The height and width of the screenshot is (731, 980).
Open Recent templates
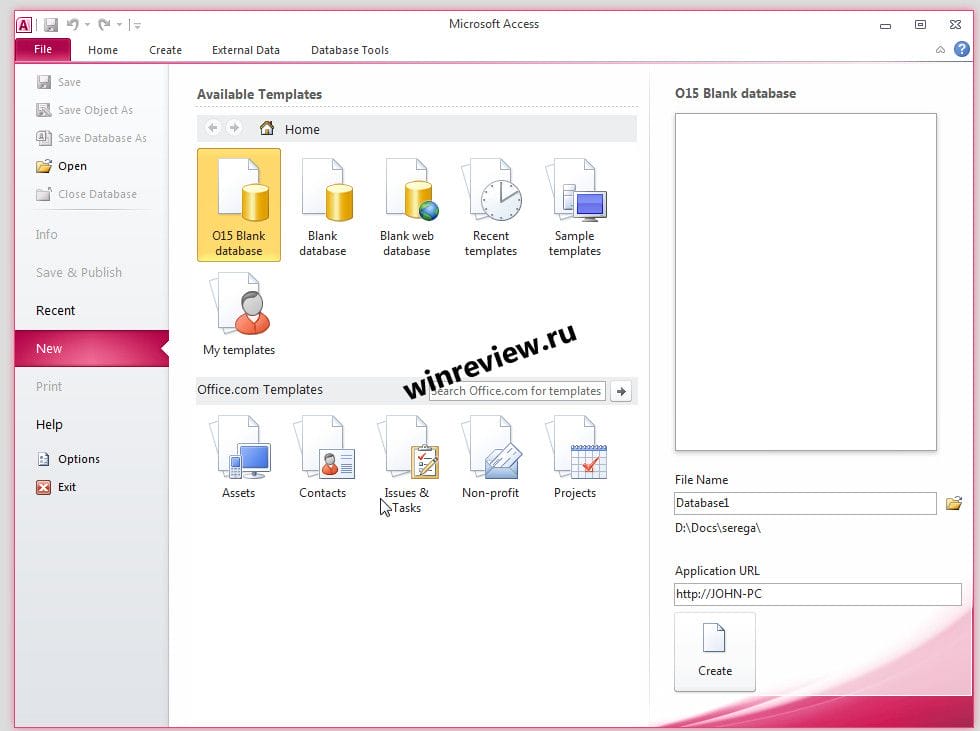click(x=491, y=207)
